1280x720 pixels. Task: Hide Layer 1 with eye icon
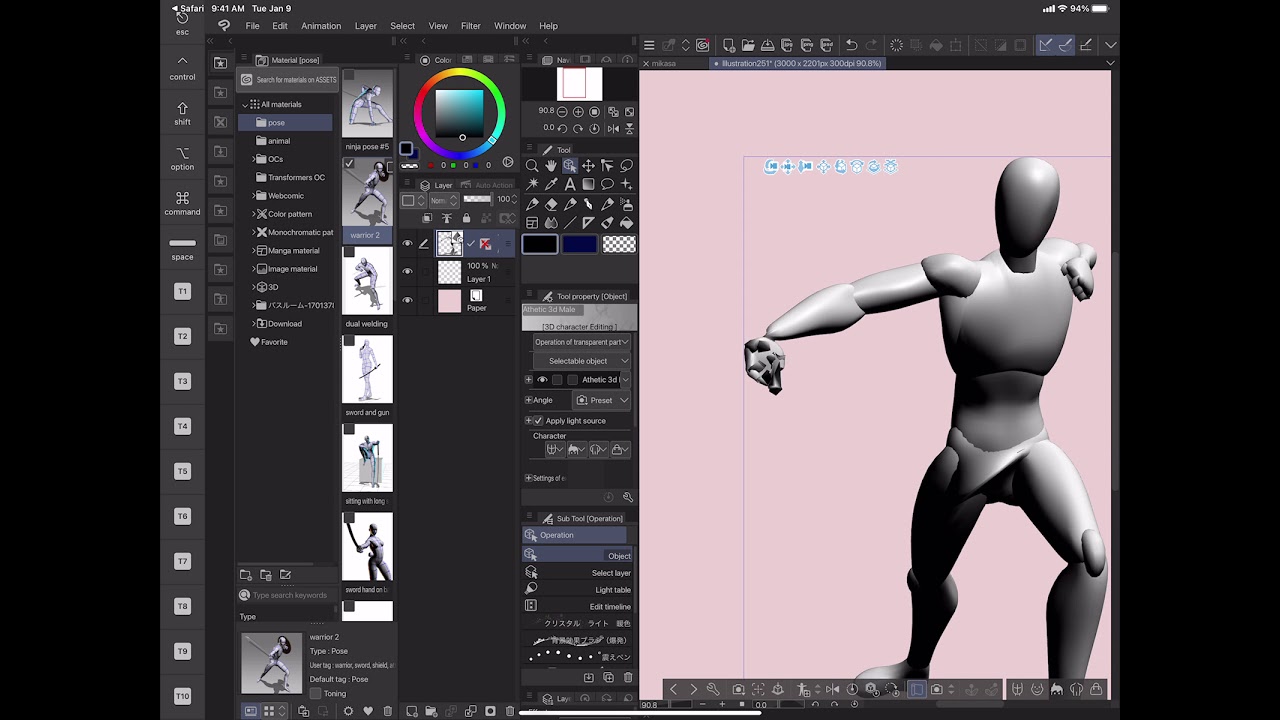point(407,271)
